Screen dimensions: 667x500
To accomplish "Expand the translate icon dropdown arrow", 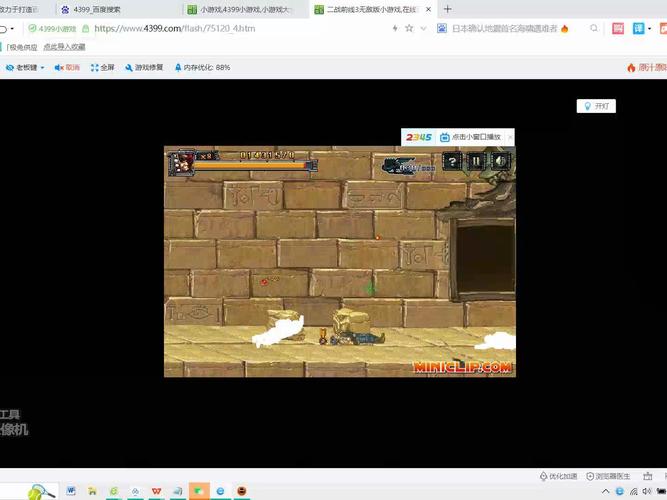I will tap(650, 29).
